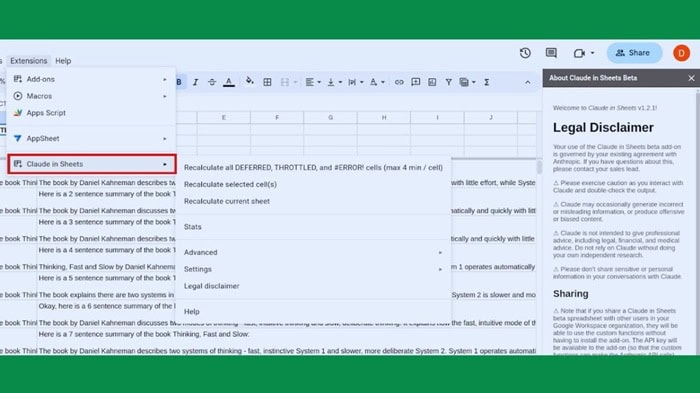Open Stats from Claude submenu

click(313, 227)
